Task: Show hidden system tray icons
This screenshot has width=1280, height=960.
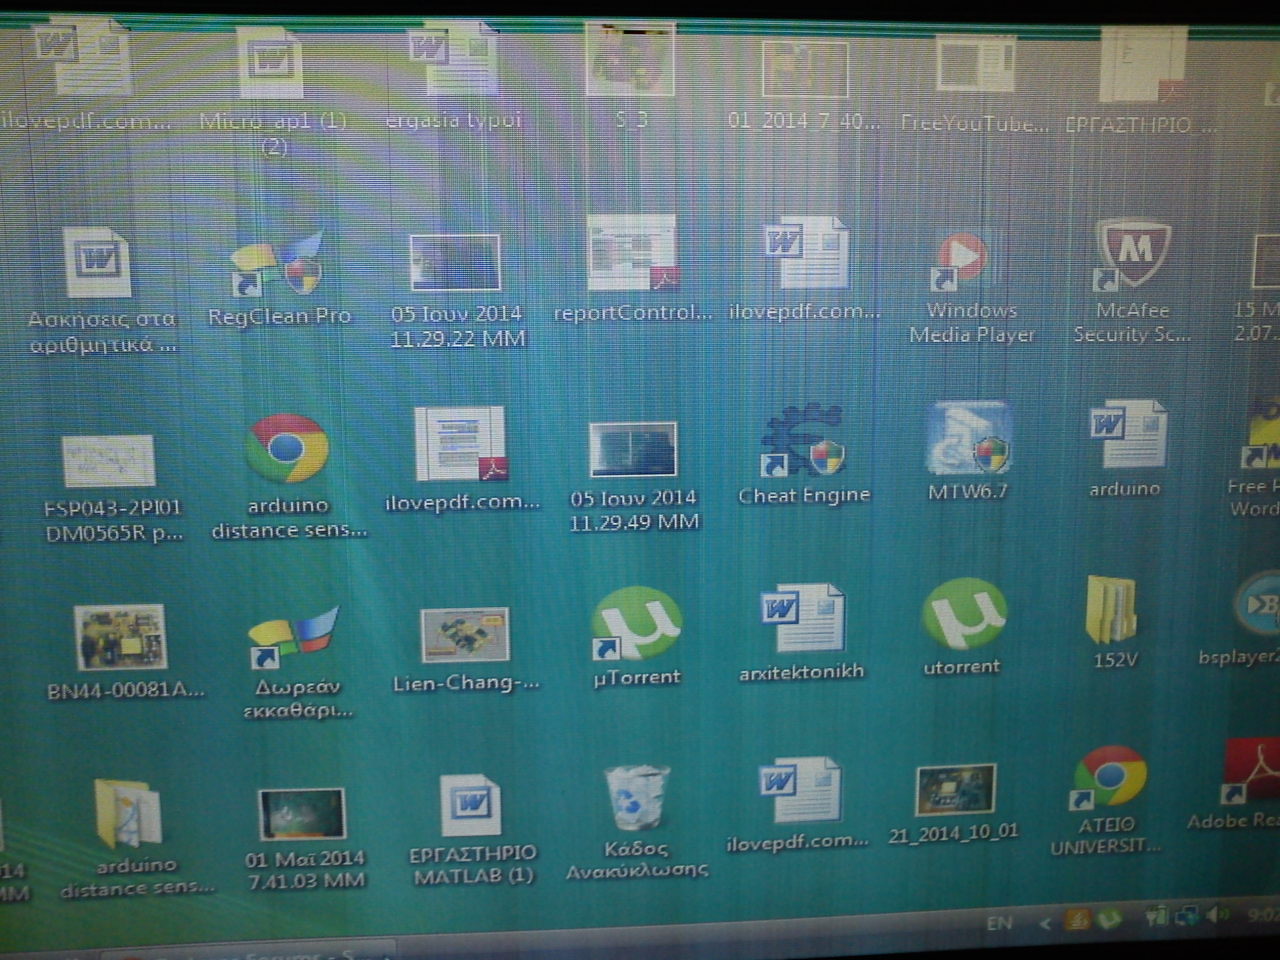Action: [x=1046, y=922]
